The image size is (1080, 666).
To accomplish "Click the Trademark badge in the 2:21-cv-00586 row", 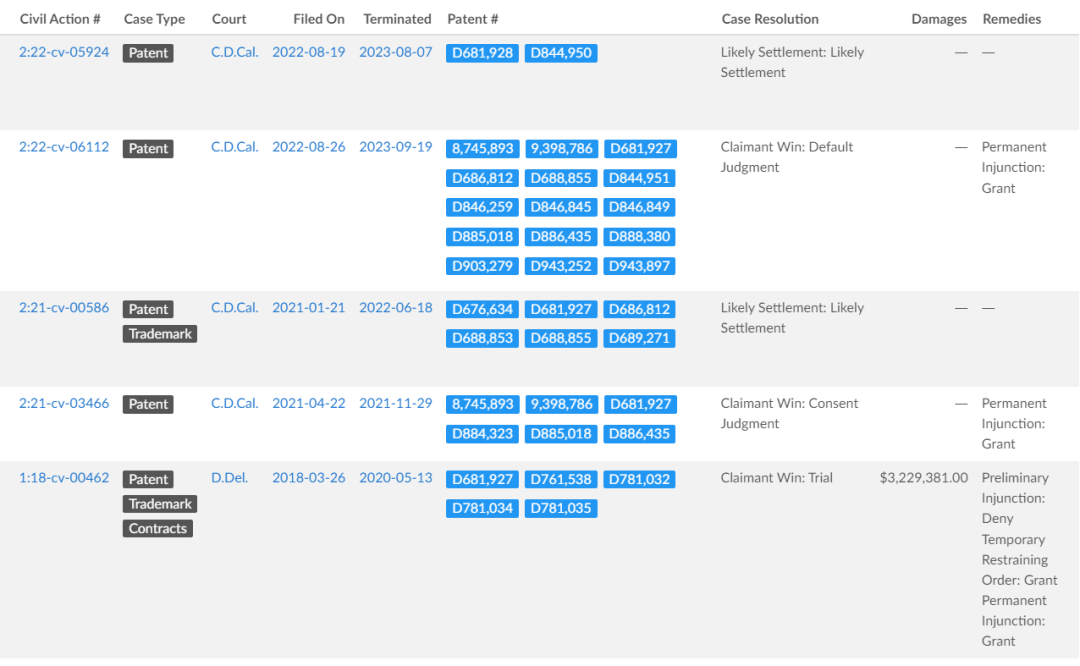I will [160, 334].
